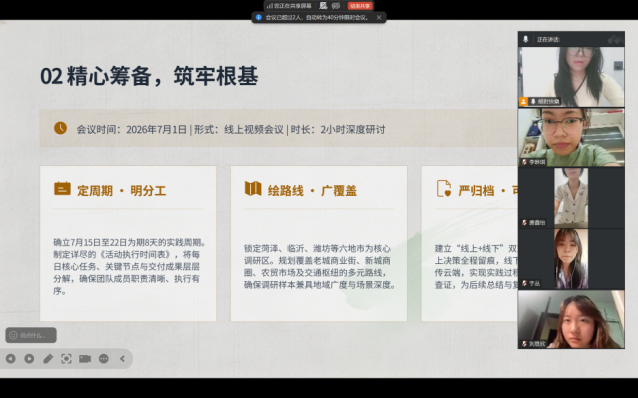This screenshot has width=638, height=398.
Task: Advance to the next slide
Action: tap(29, 359)
